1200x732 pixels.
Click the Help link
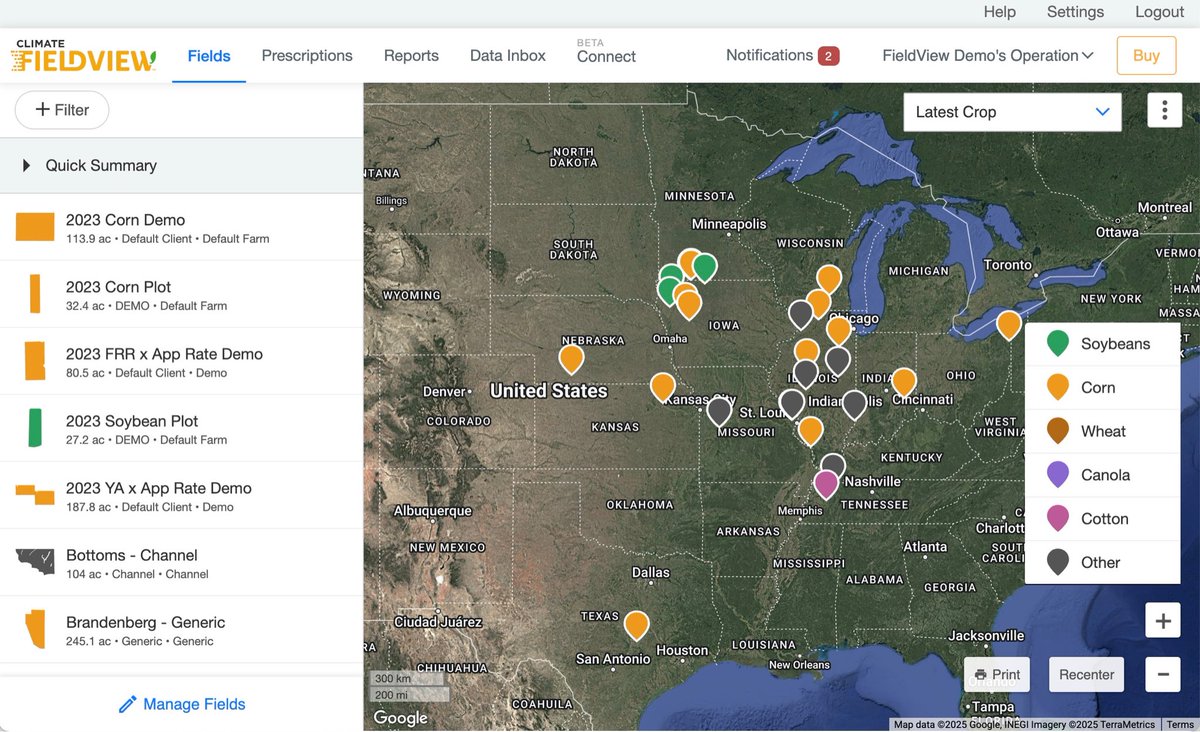(x=1000, y=12)
